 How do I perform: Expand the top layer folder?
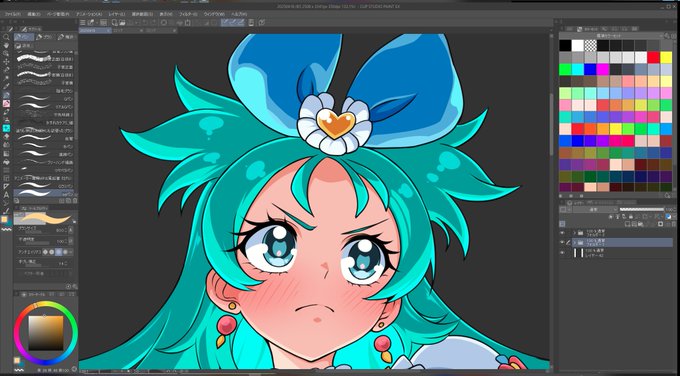click(x=575, y=233)
